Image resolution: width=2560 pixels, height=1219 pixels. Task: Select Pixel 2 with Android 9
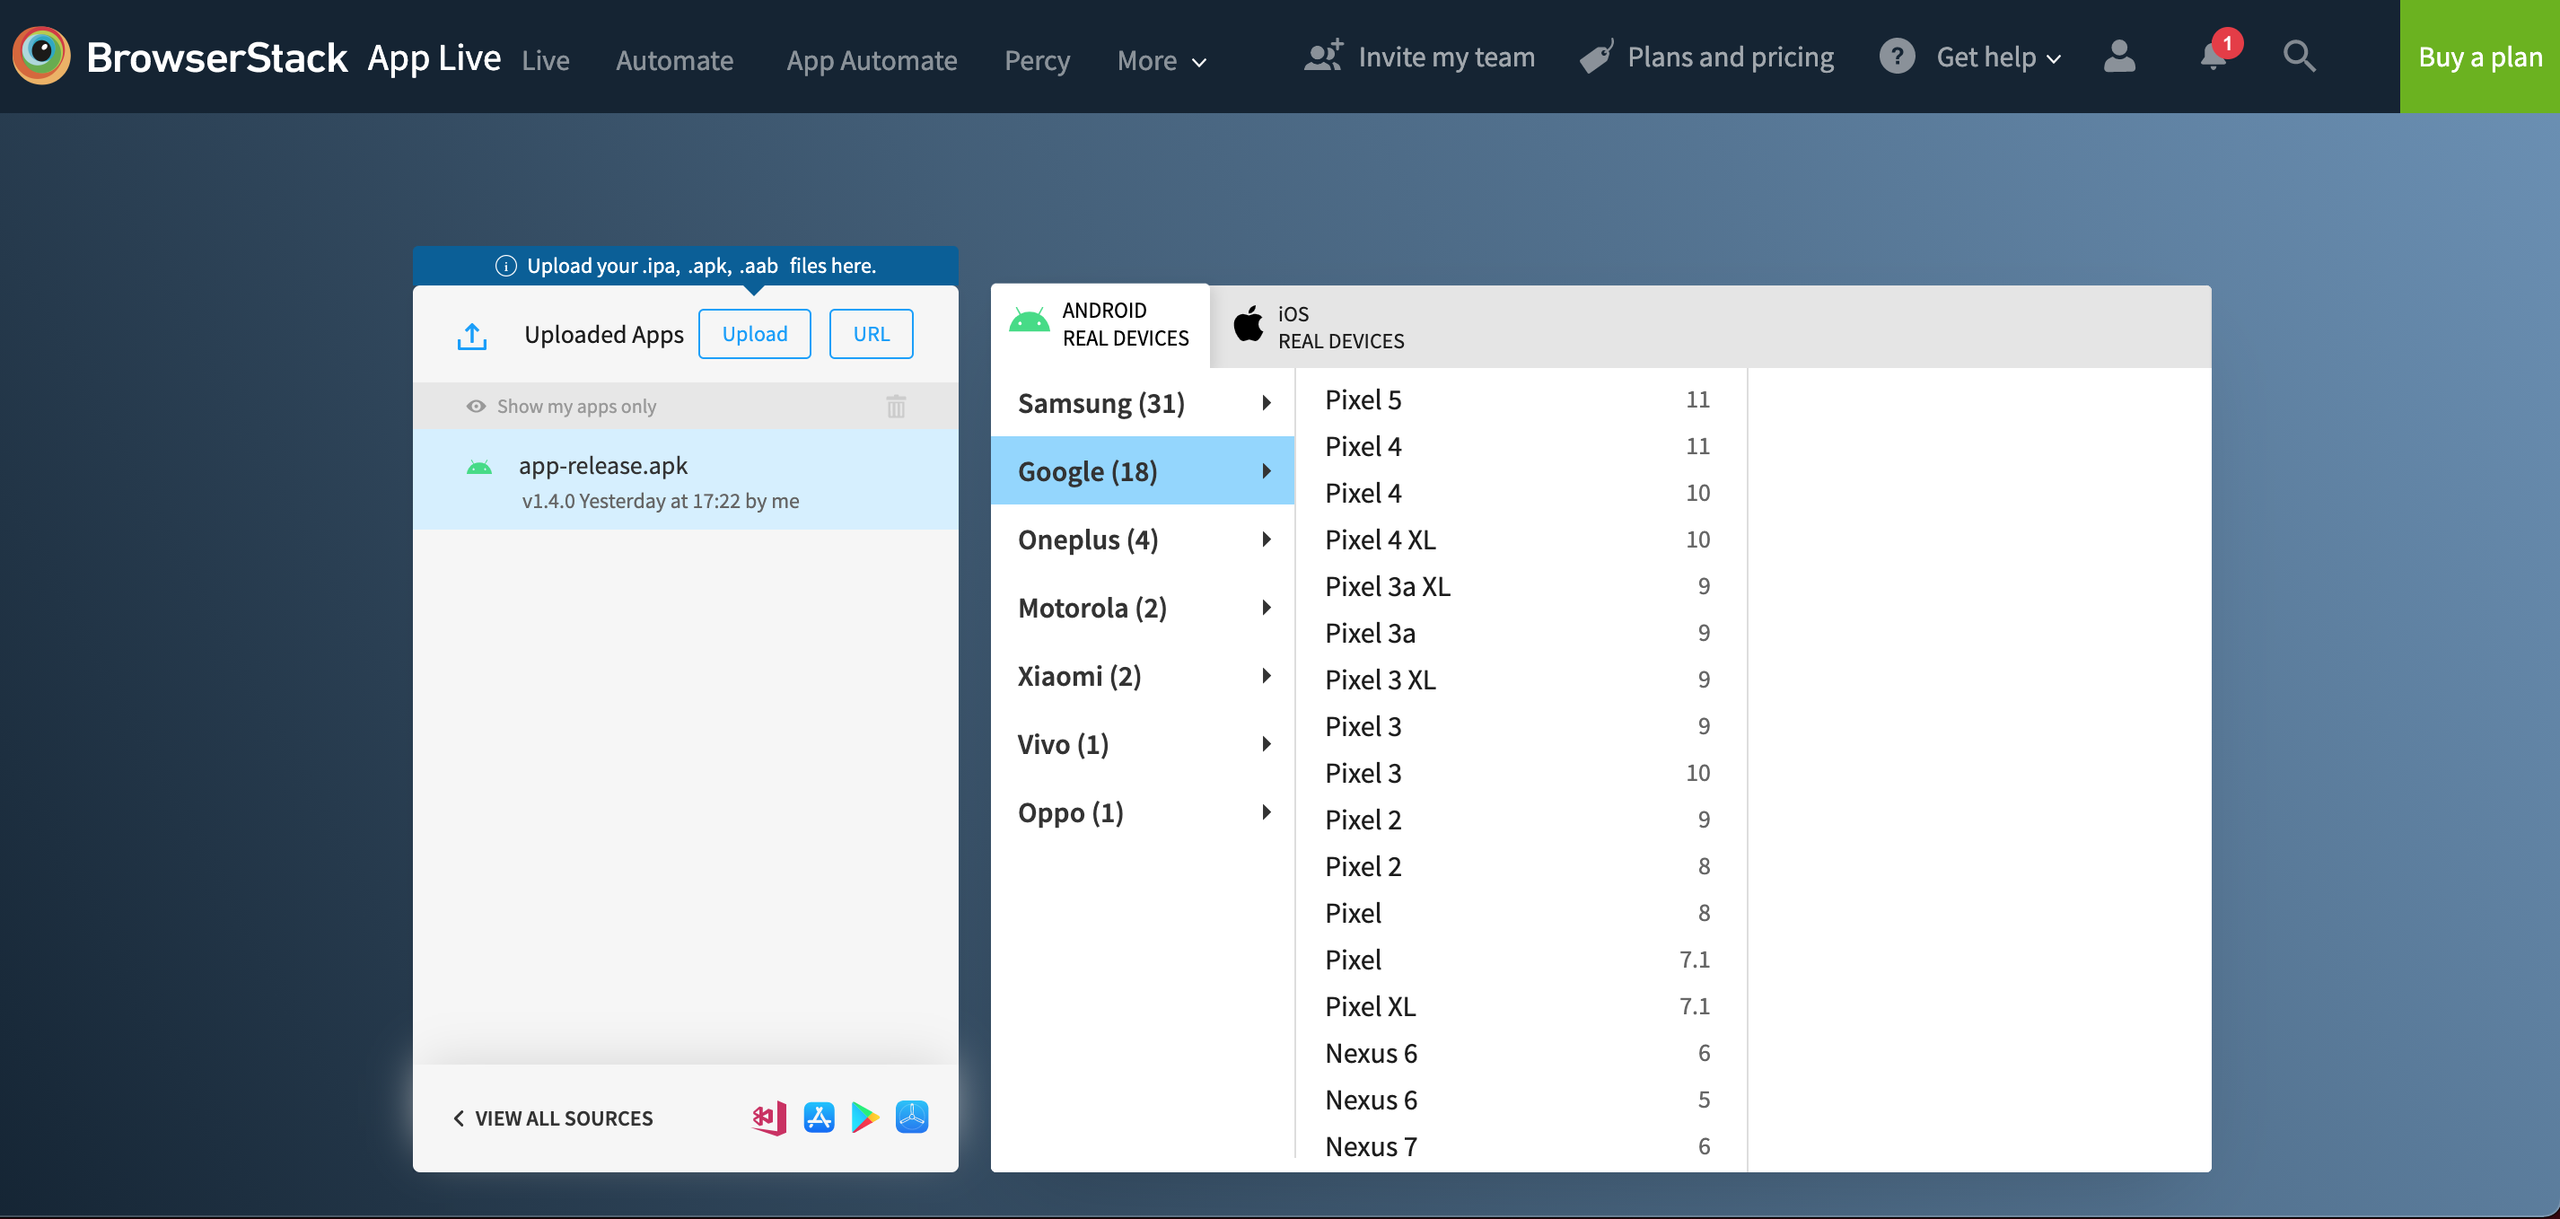coord(1519,820)
